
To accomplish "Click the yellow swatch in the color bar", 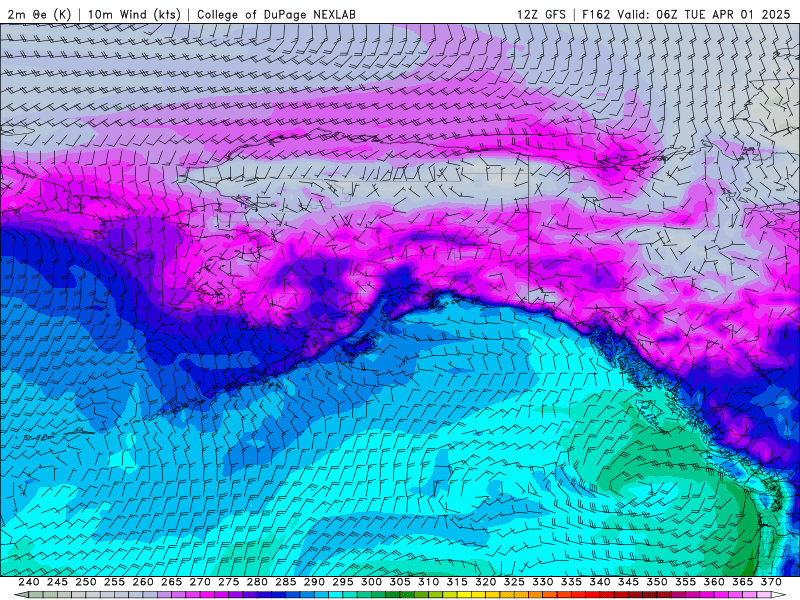I will tap(464, 595).
